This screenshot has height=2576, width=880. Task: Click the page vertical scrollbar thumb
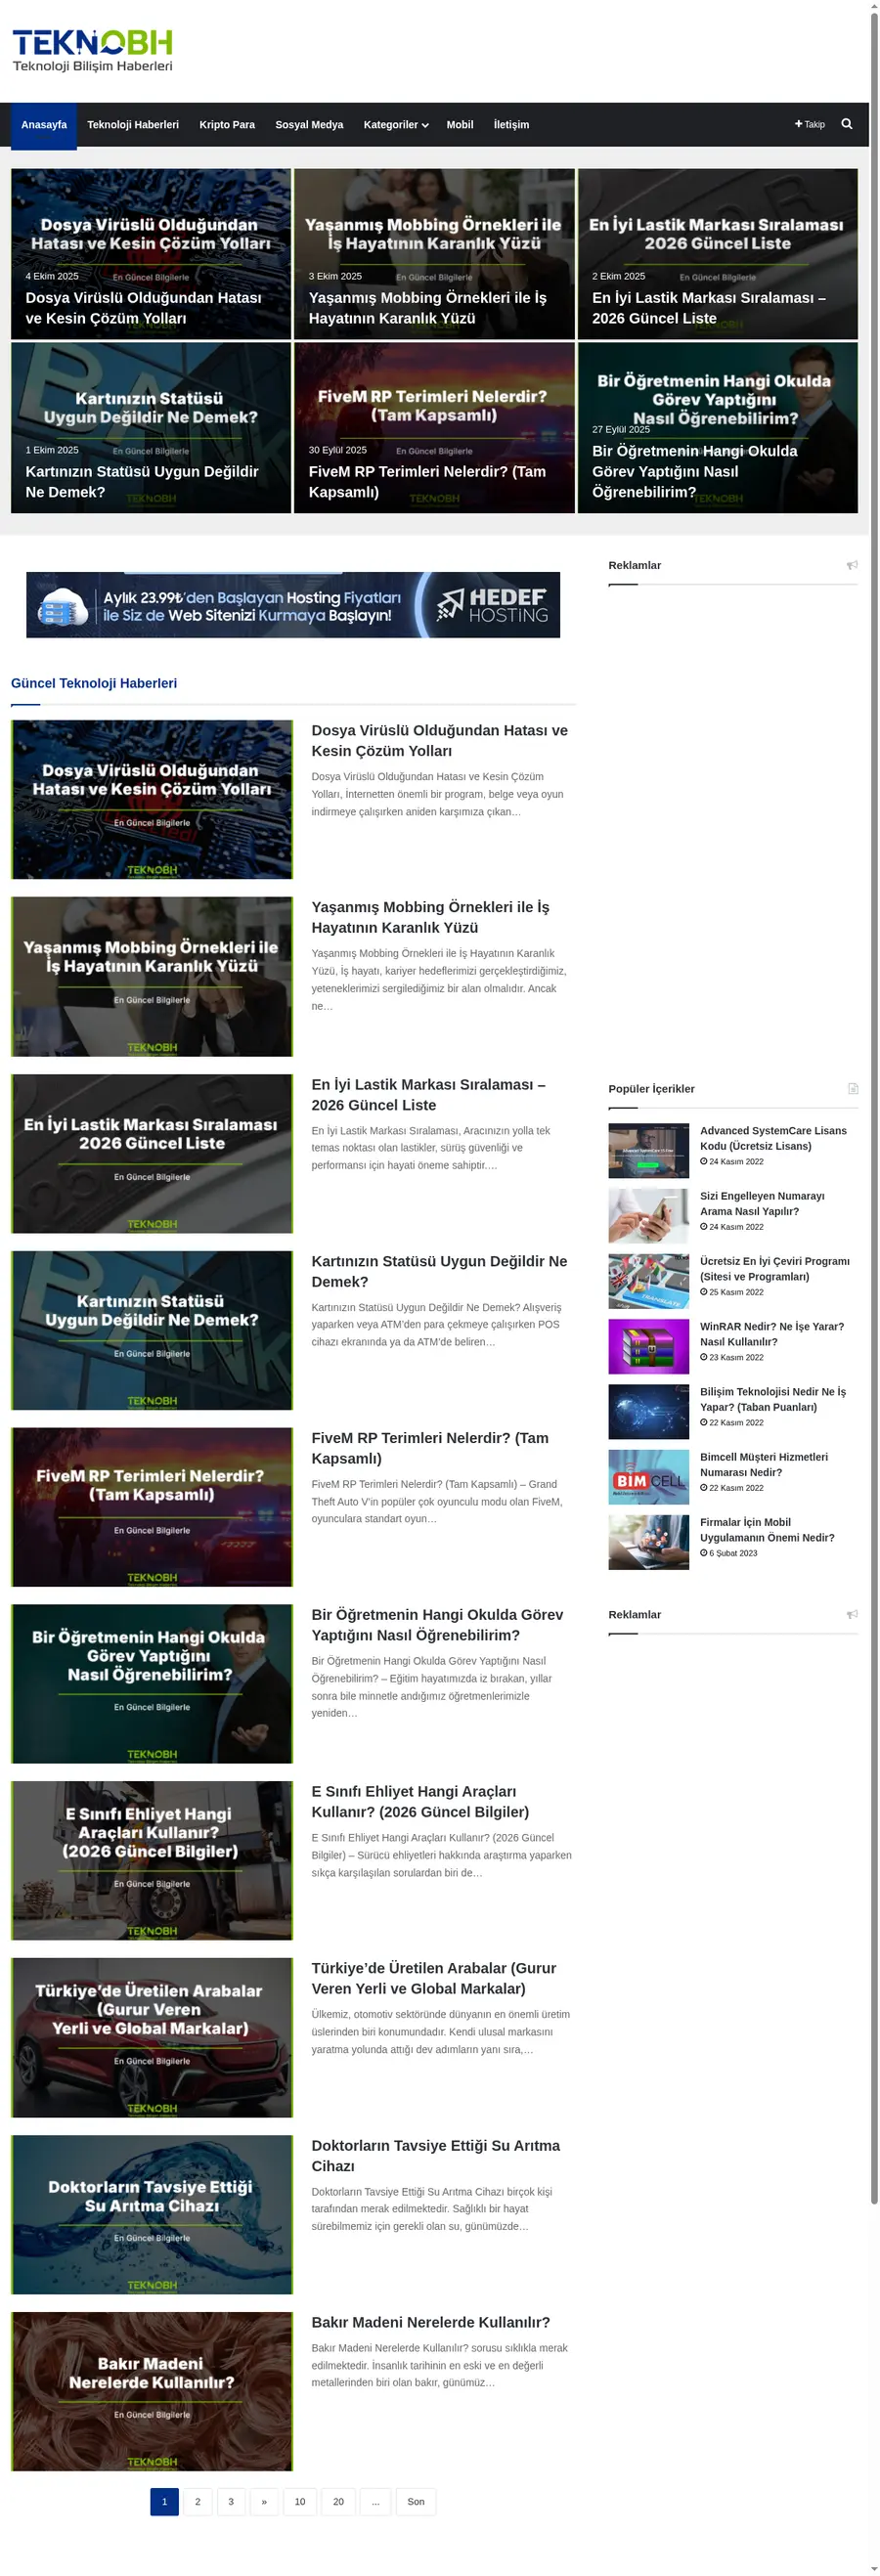click(x=874, y=1108)
